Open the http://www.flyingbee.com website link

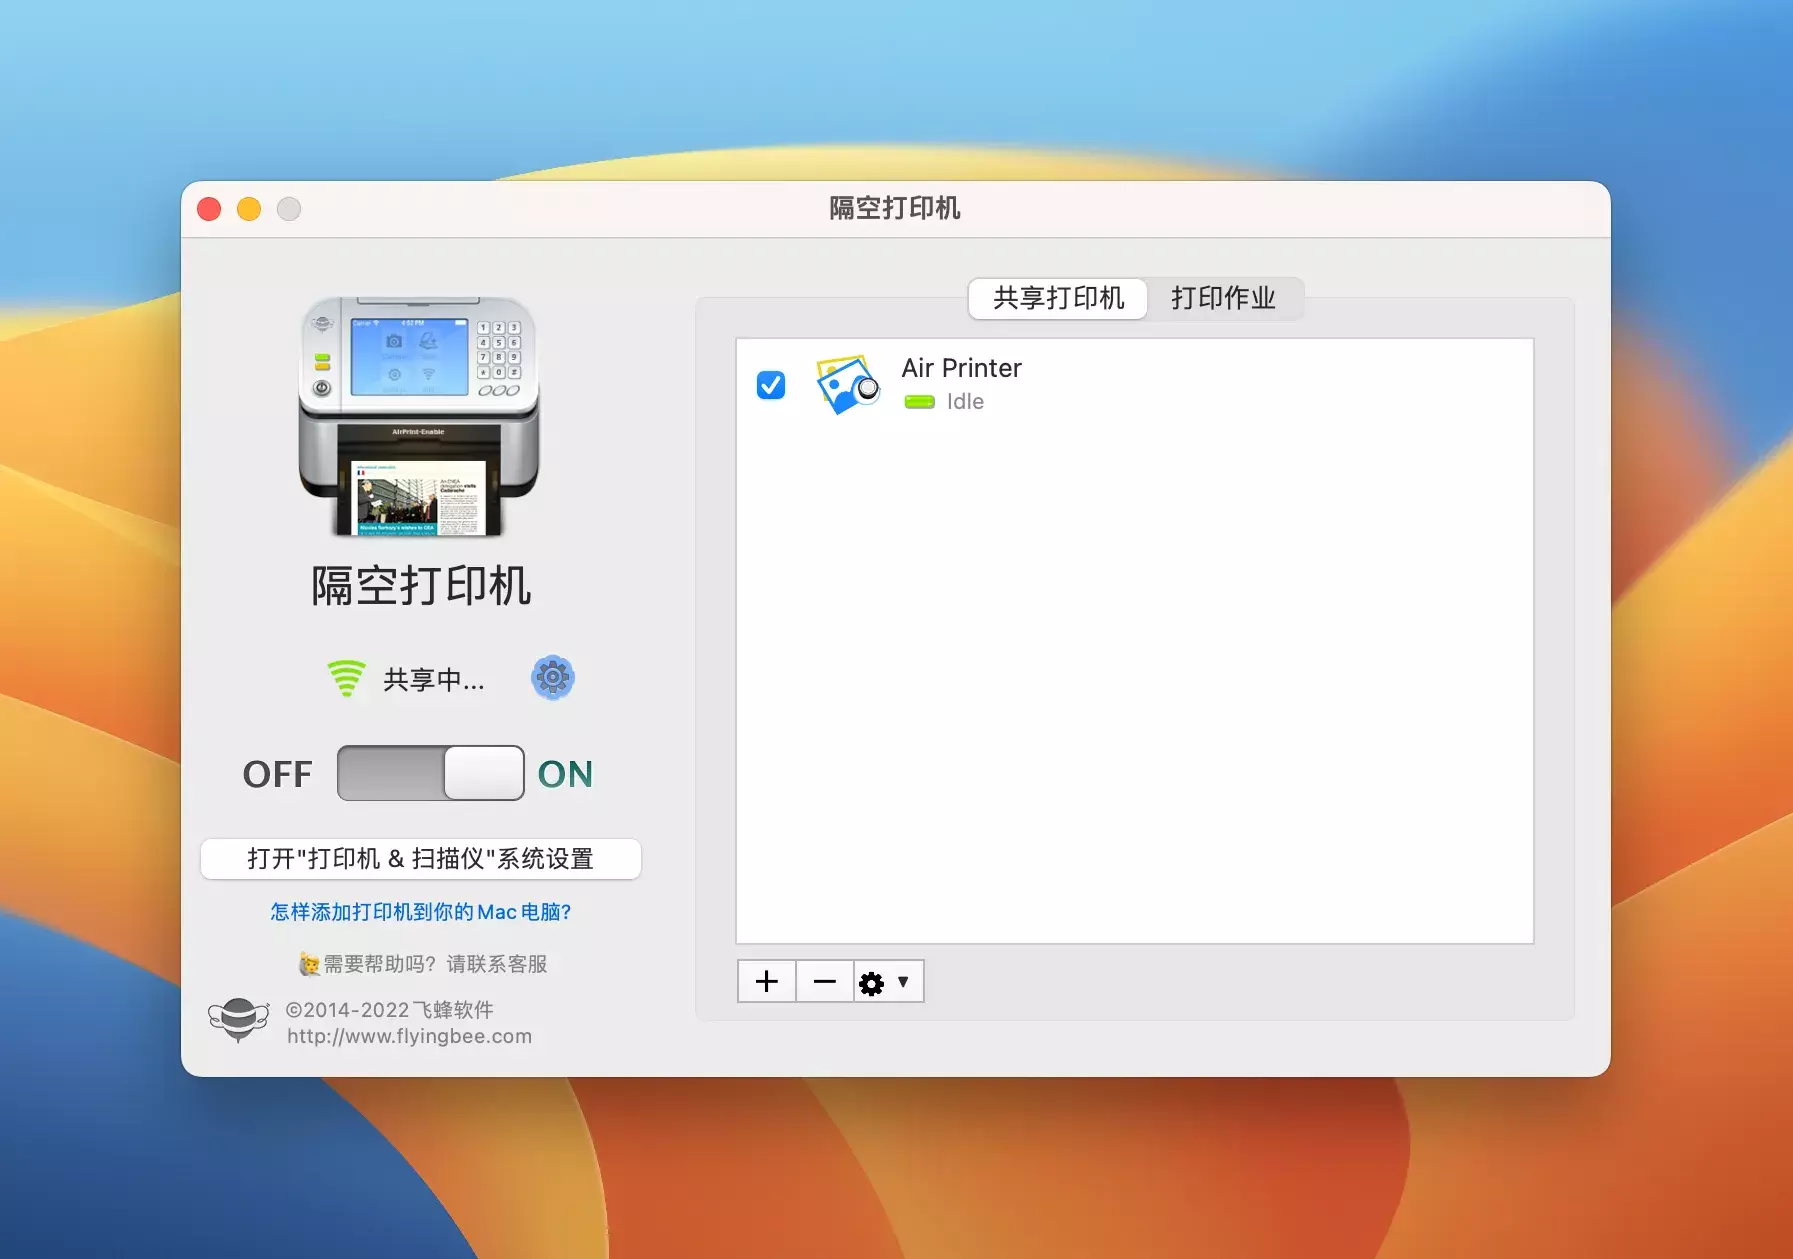409,1036
